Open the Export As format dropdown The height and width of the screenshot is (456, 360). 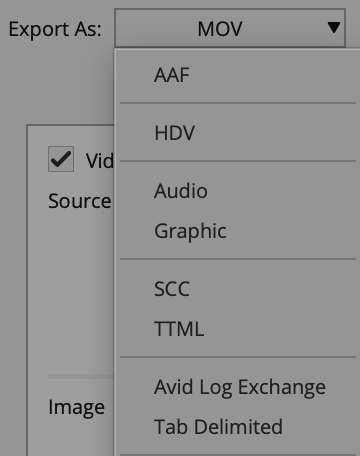click(x=230, y=28)
